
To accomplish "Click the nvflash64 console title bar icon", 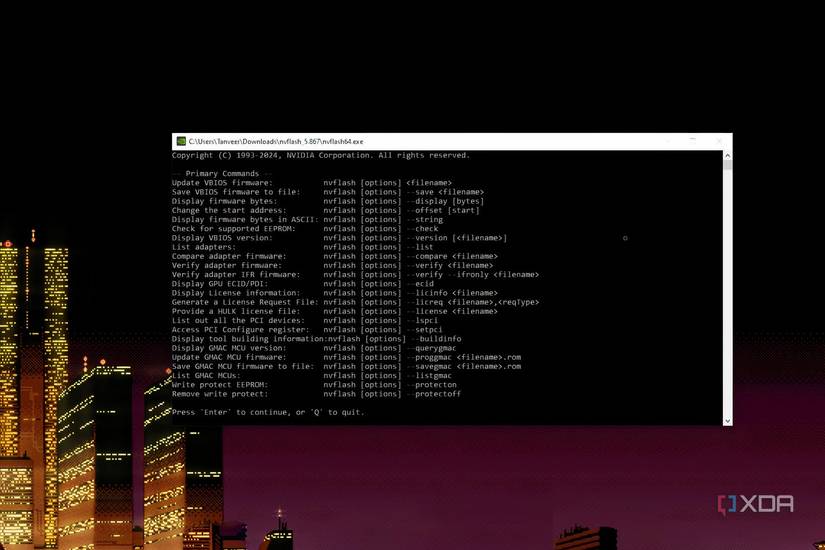I will point(181,141).
